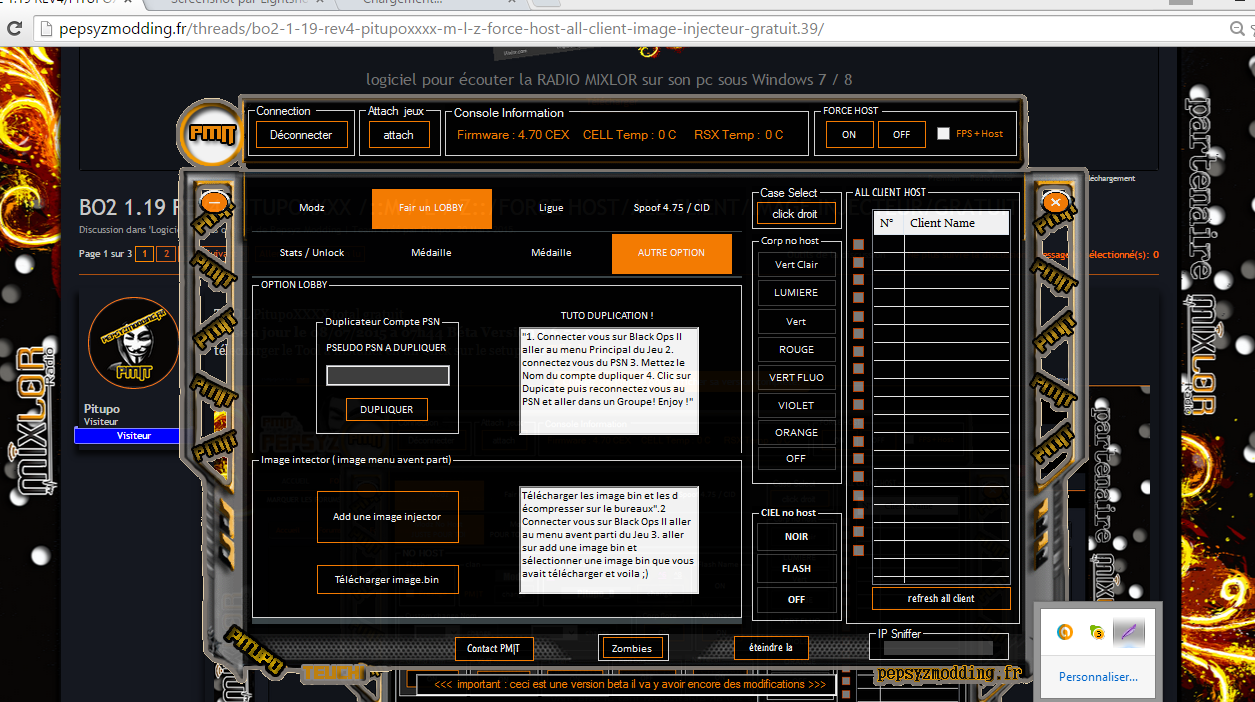
Task: Select the AUTRE OPTION tab
Action: pyautogui.click(x=672, y=253)
